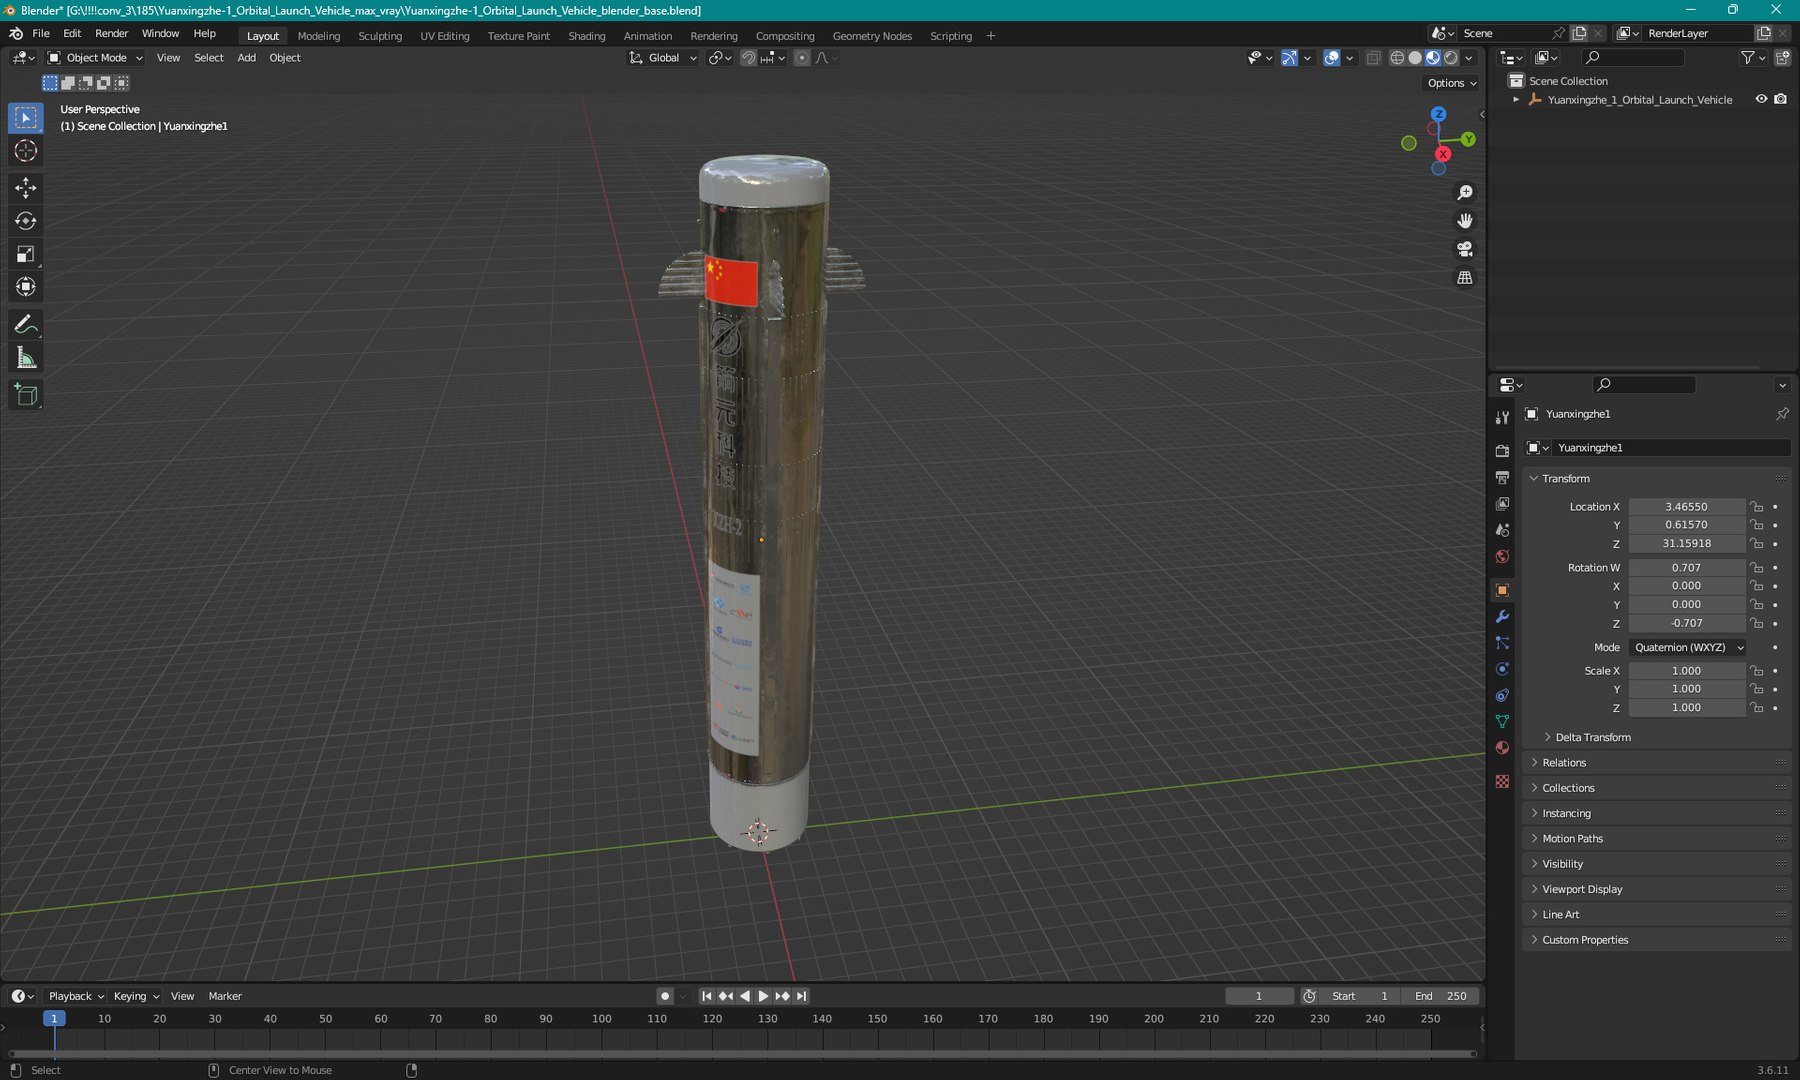This screenshot has height=1080, width=1800.
Task: Open the Texture properties checker tab
Action: click(x=1502, y=782)
